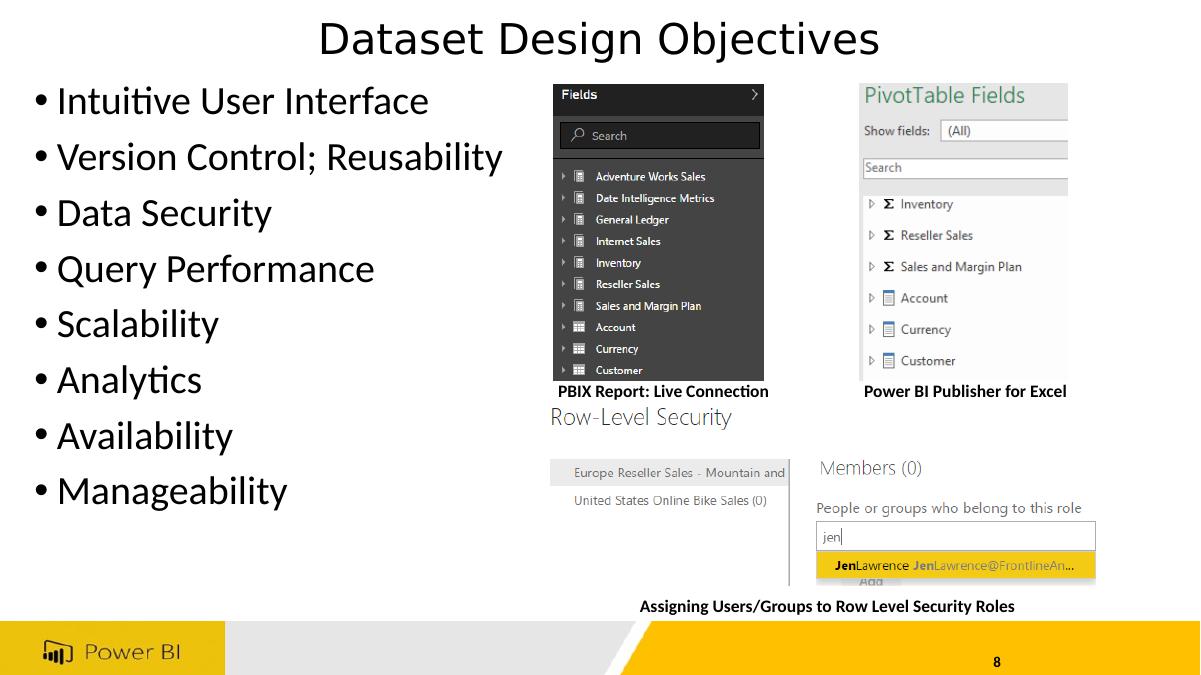Click table icon beside Account in Fields pane
1201x675 pixels.
pyautogui.click(x=579, y=327)
